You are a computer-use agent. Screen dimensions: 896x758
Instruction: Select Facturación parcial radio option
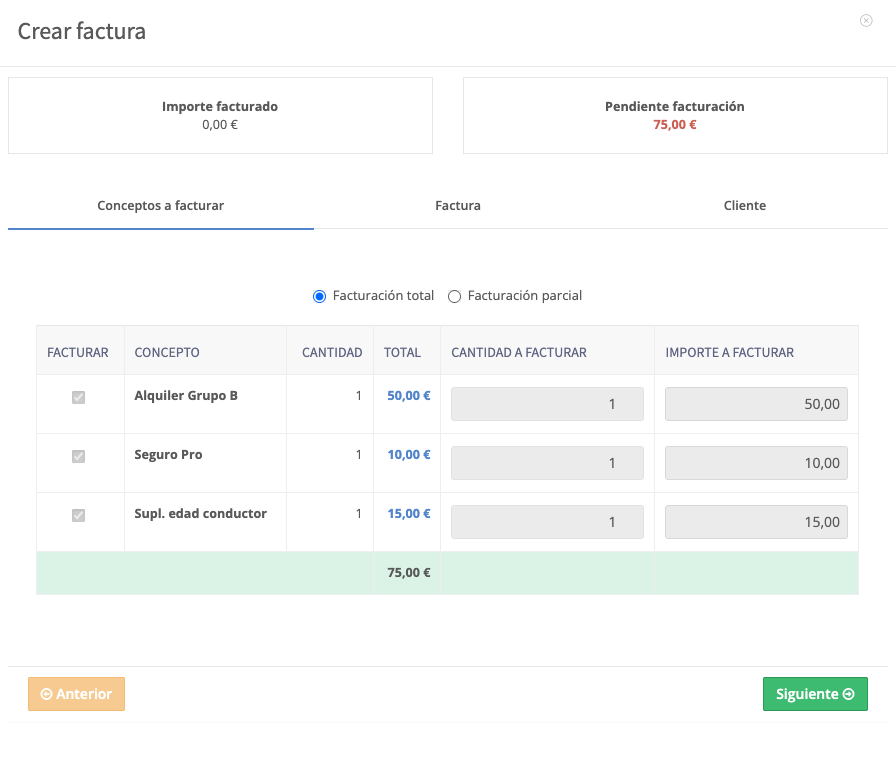pyautogui.click(x=454, y=296)
